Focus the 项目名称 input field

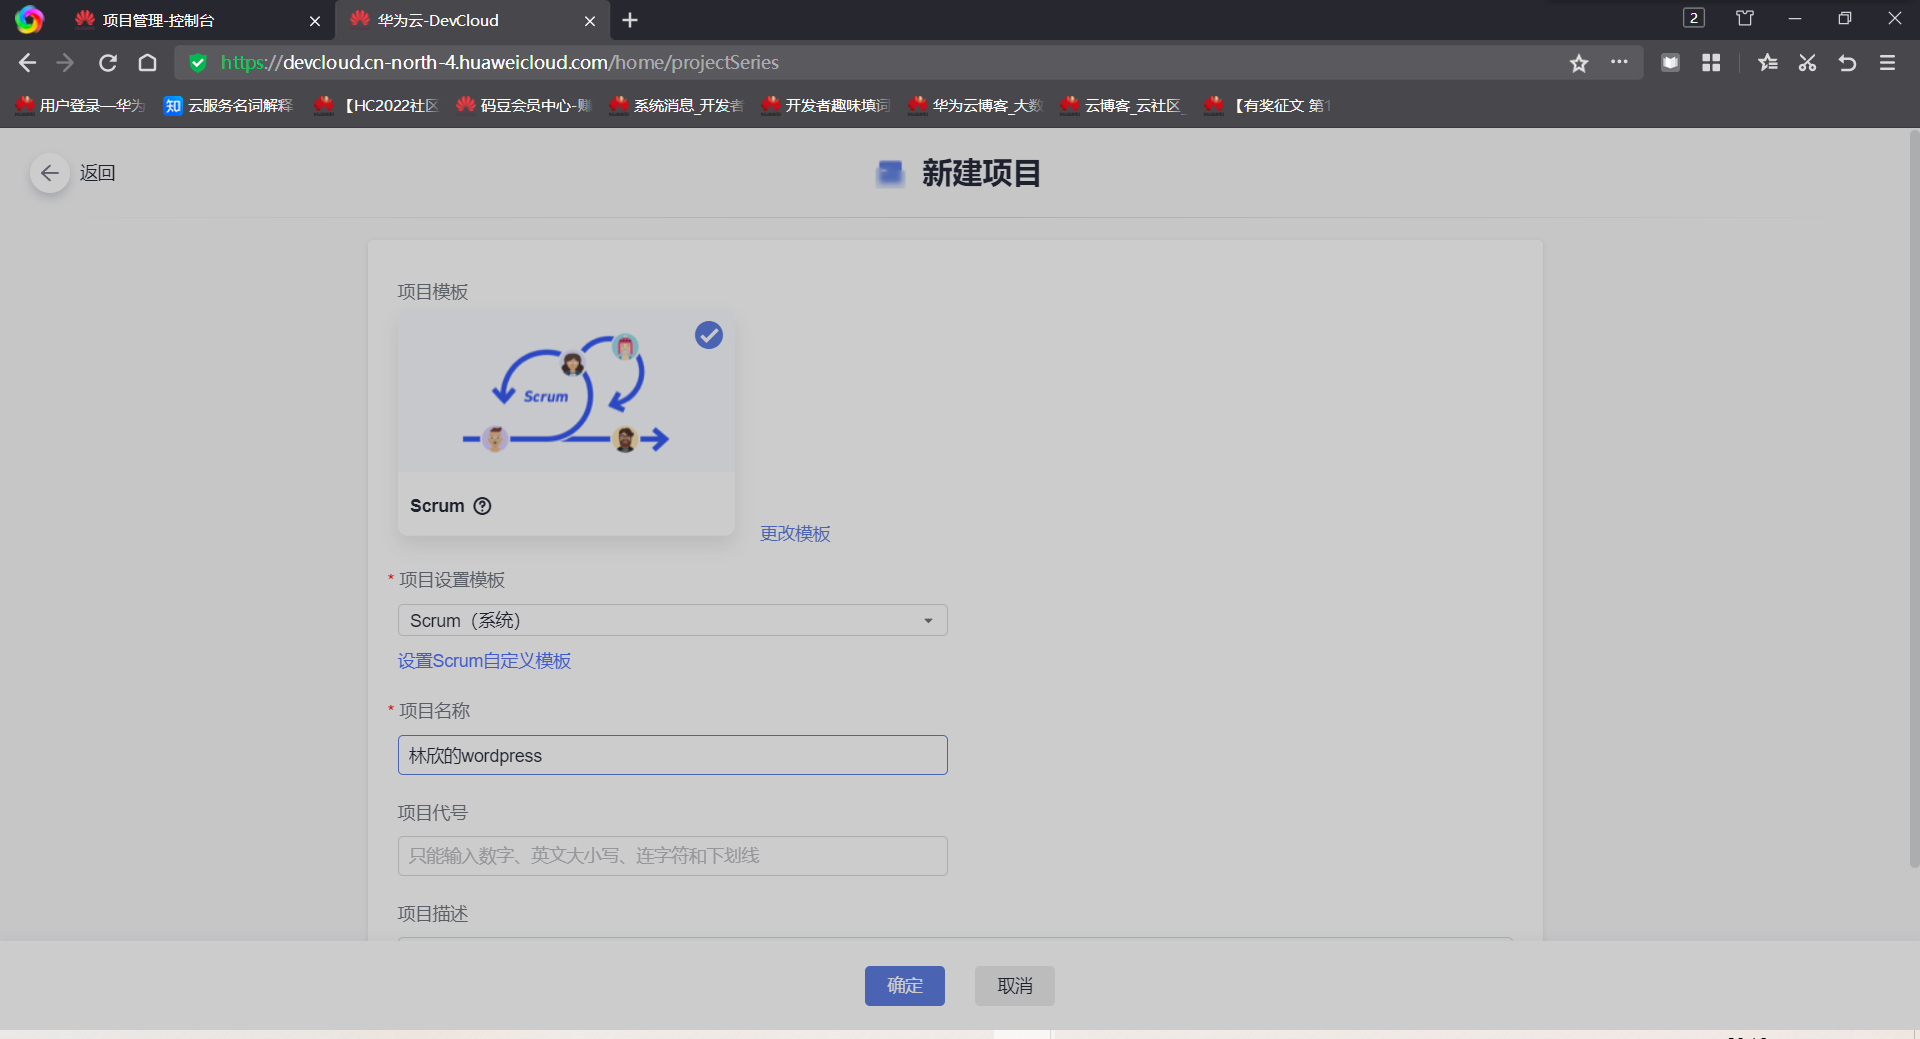point(672,755)
